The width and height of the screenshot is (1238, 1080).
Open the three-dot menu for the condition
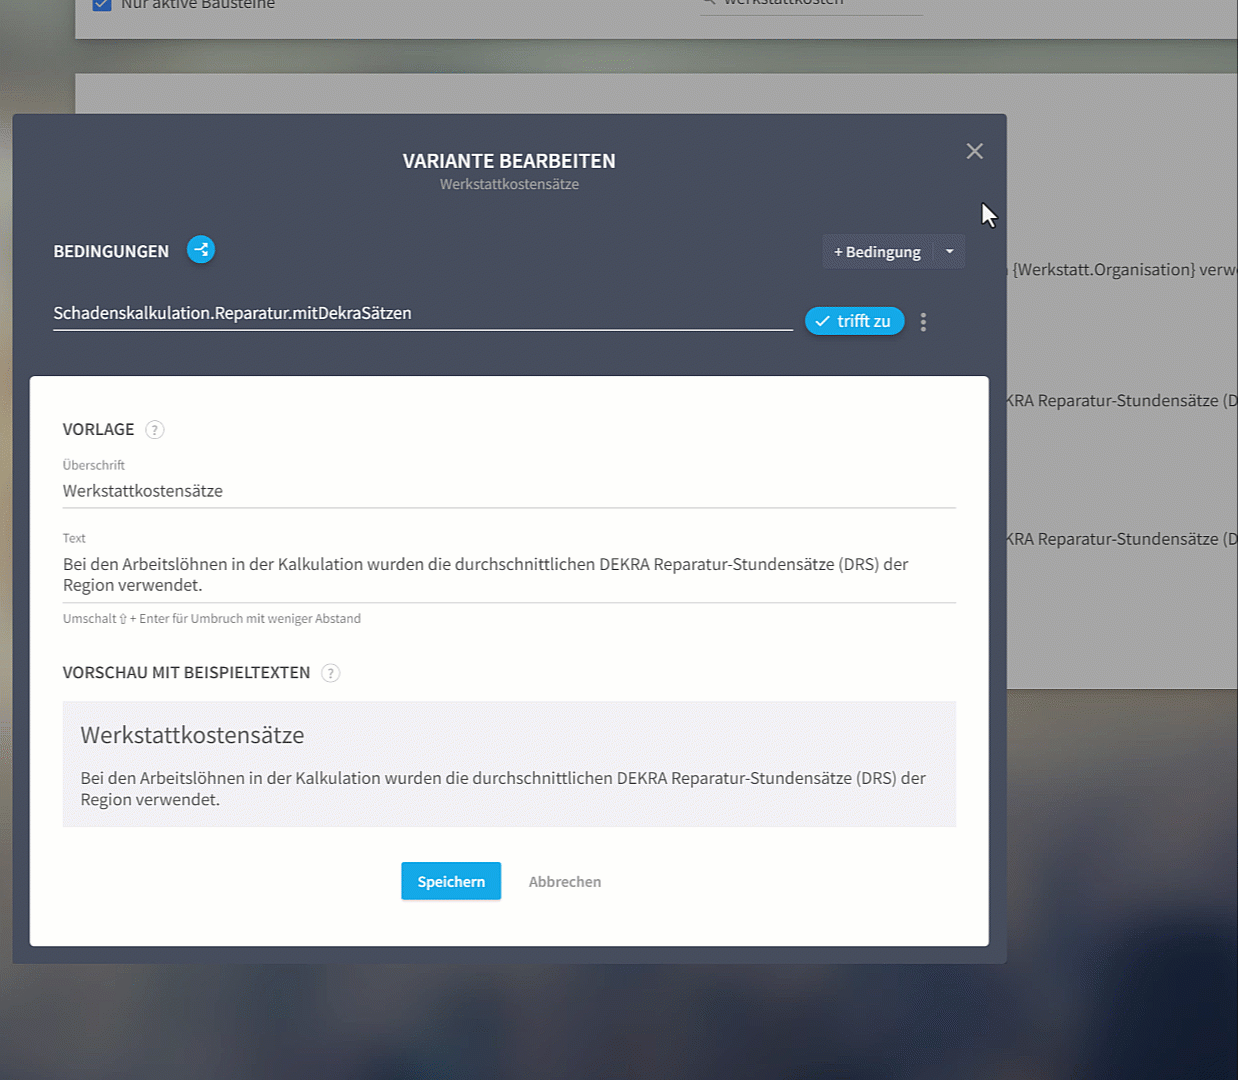[923, 322]
